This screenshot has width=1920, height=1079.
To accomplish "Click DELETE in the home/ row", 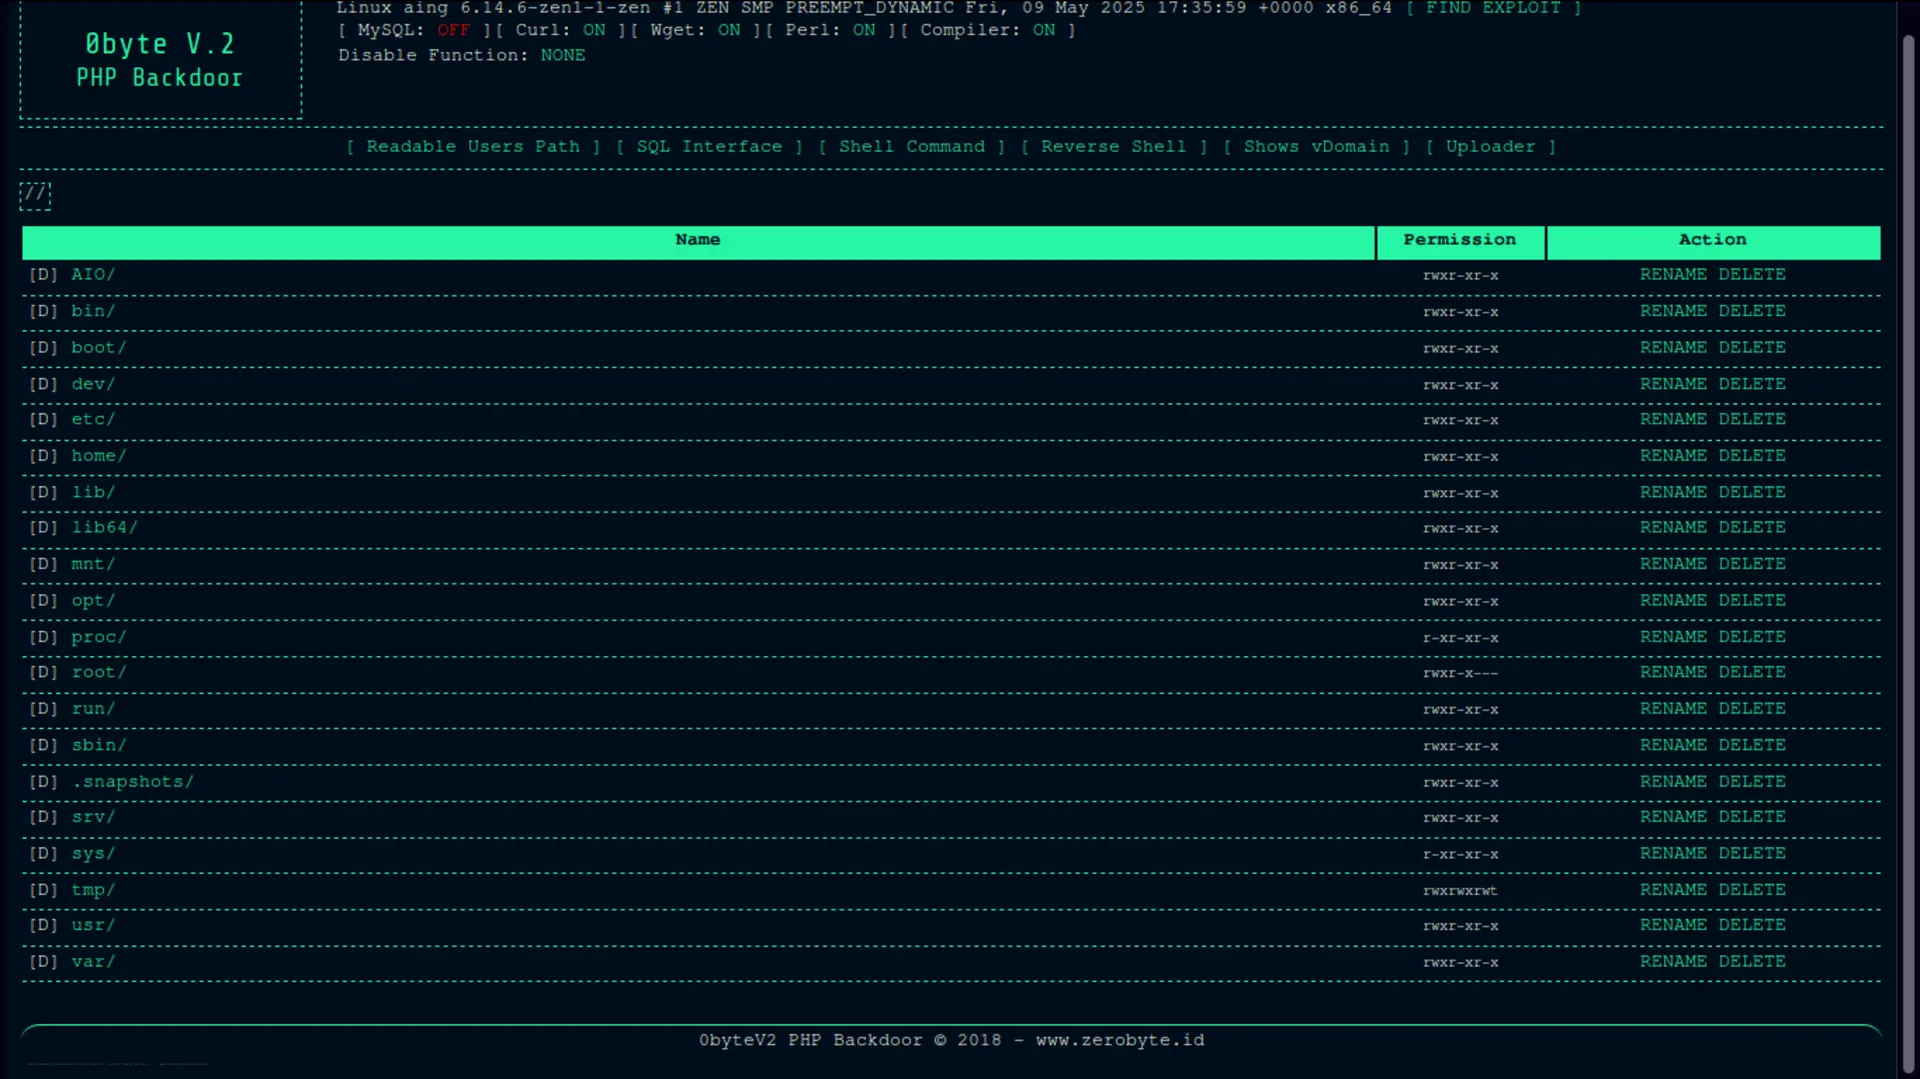I will 1752,456.
